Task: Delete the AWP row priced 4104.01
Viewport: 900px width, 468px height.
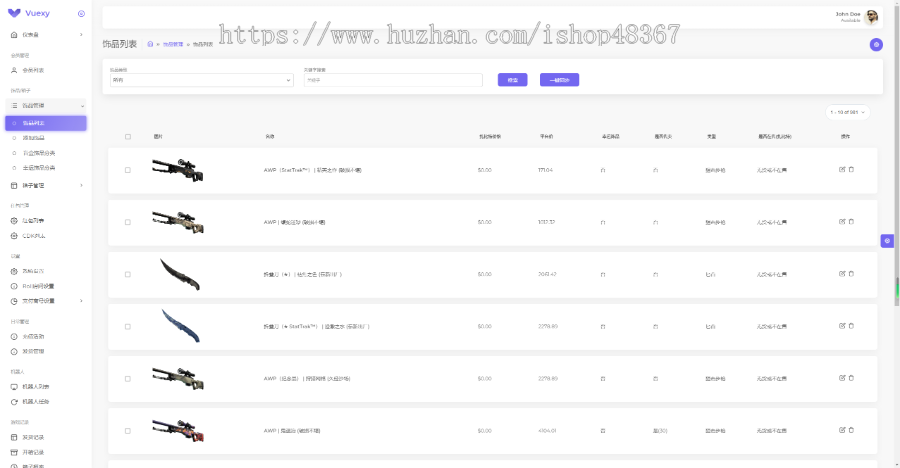Action: click(x=851, y=430)
